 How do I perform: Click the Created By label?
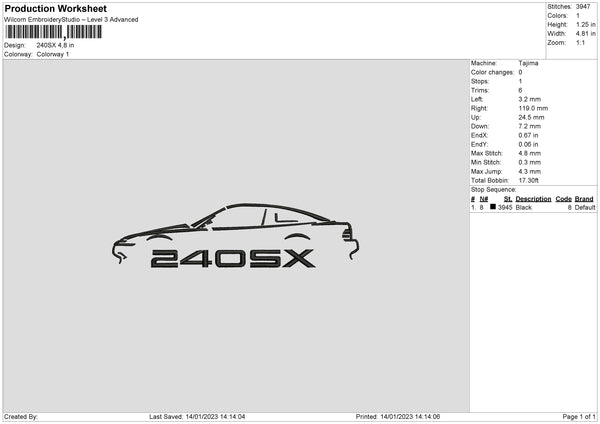tap(21, 417)
